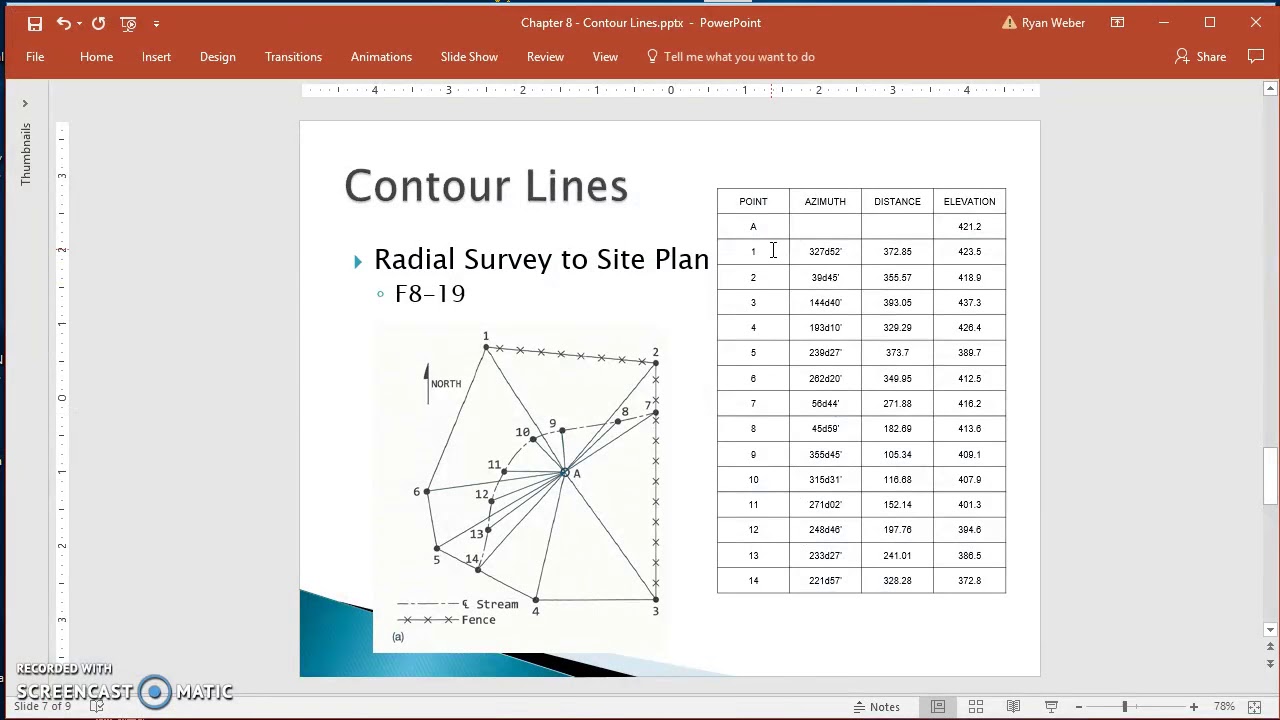Click the vertical scrollbar thumb

tap(1270, 476)
